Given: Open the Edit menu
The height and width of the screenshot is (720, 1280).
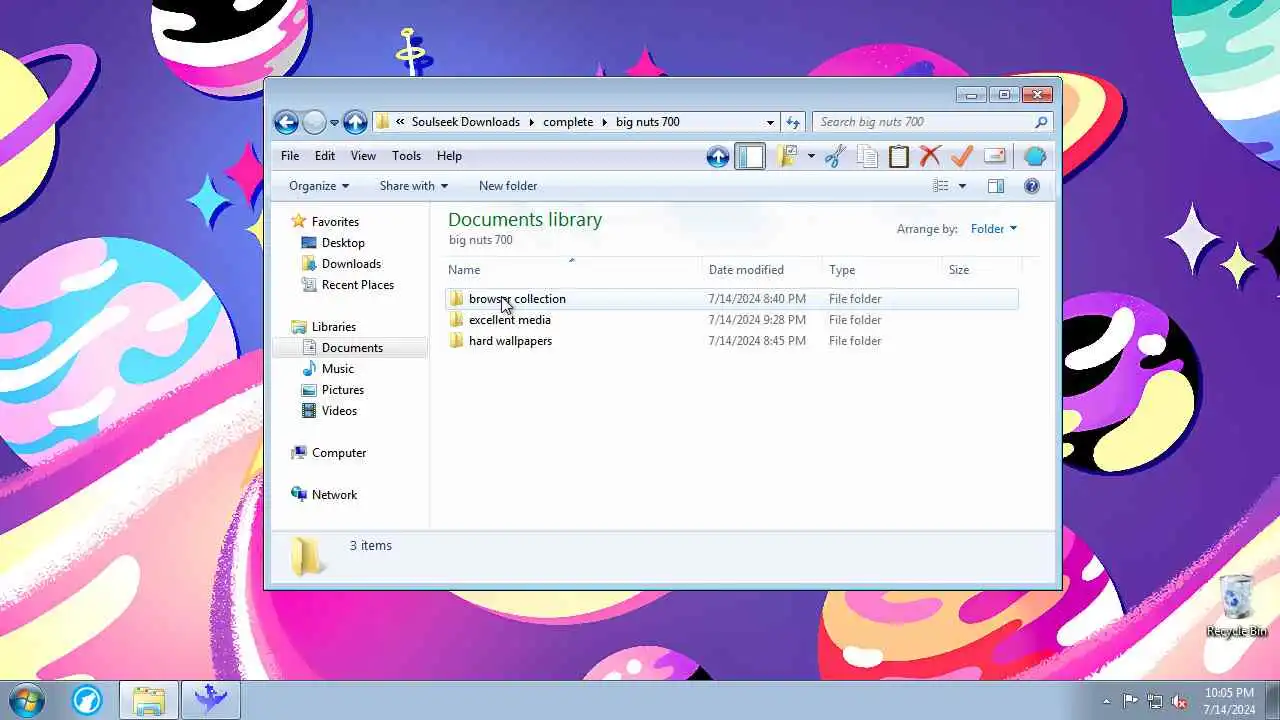Looking at the screenshot, I should 325,156.
